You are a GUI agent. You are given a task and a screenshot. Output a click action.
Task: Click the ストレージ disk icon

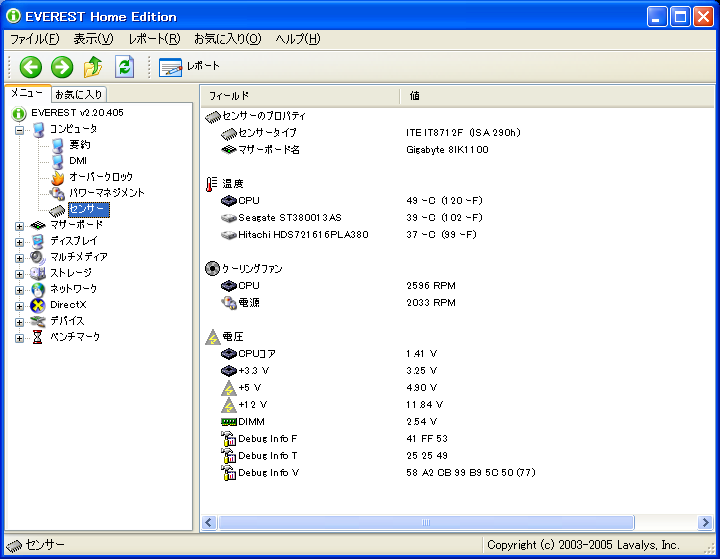coord(38,273)
